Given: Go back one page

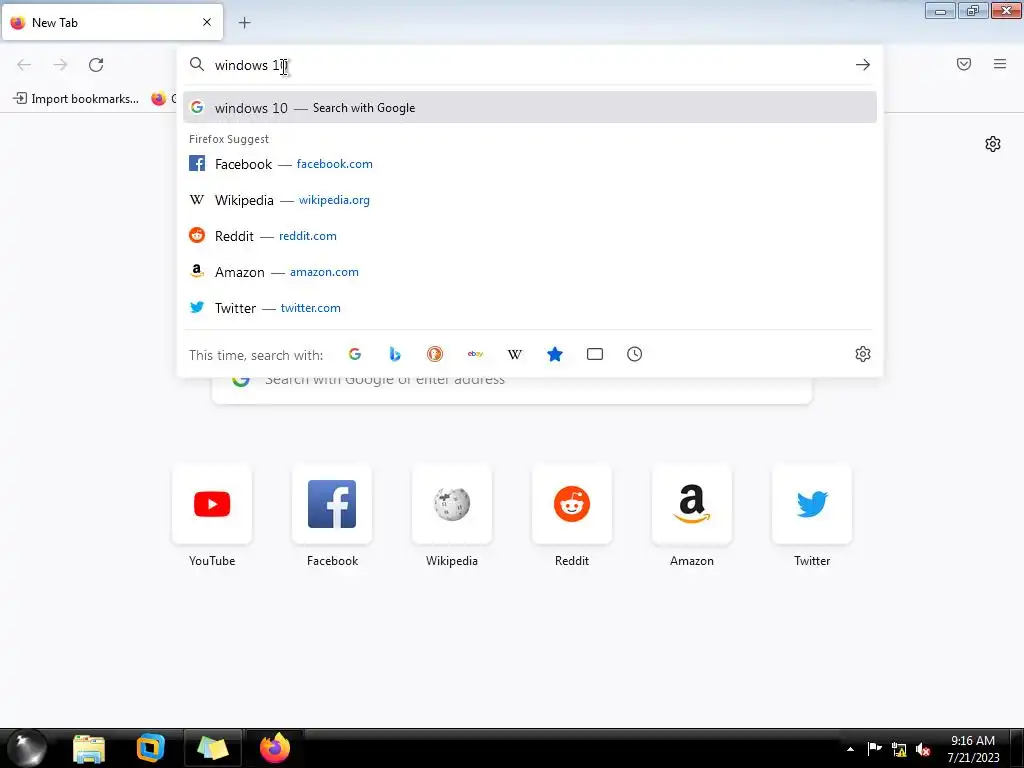Looking at the screenshot, I should 24,65.
